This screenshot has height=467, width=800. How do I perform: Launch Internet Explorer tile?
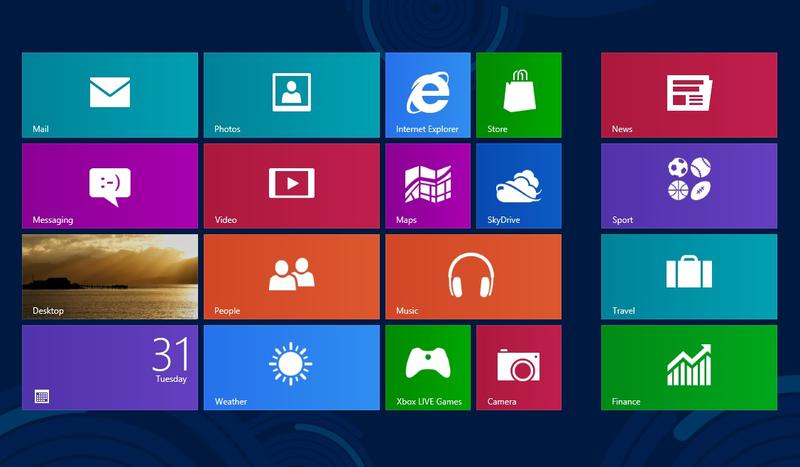tap(428, 95)
